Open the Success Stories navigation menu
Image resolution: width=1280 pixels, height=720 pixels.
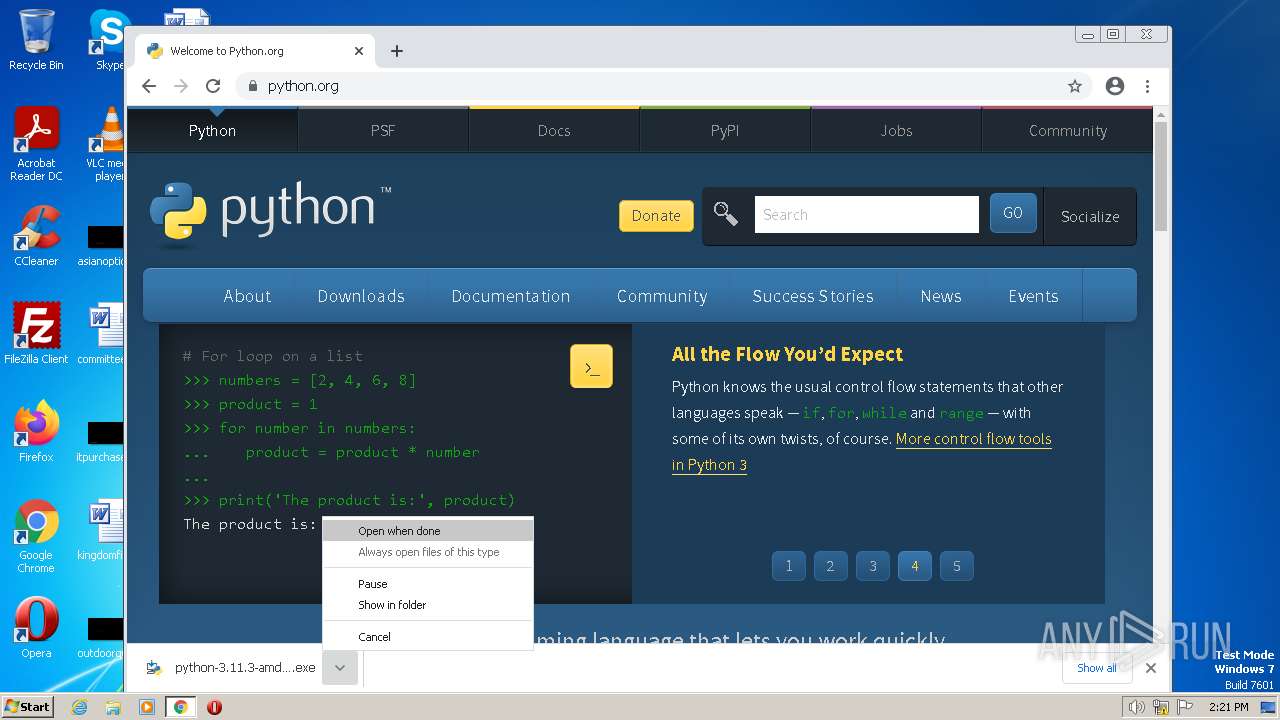(x=813, y=296)
